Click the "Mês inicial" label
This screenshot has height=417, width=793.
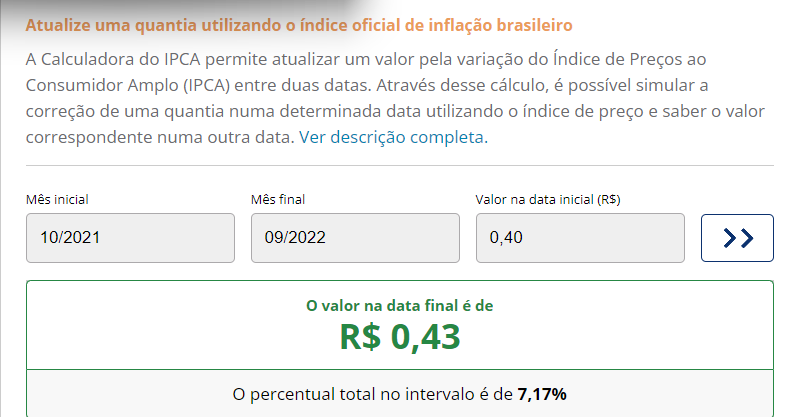(64, 200)
